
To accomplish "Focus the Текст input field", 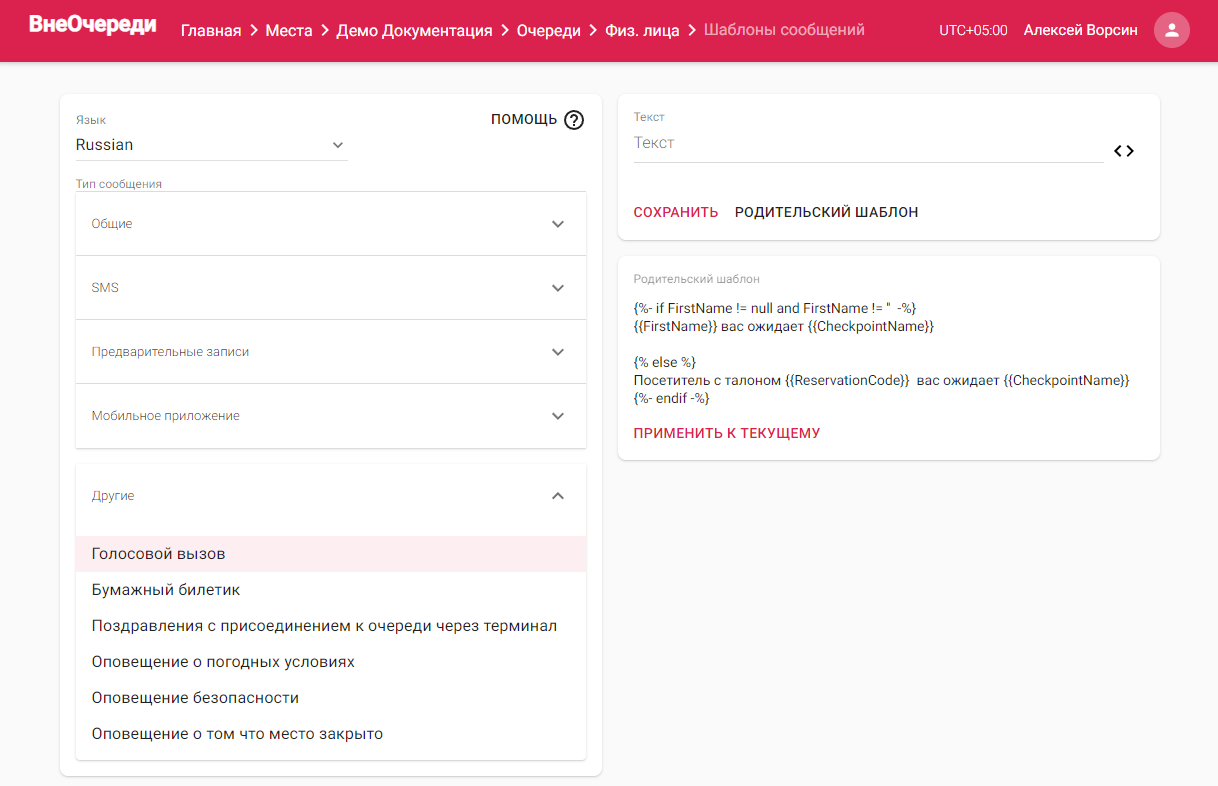I will 868,144.
